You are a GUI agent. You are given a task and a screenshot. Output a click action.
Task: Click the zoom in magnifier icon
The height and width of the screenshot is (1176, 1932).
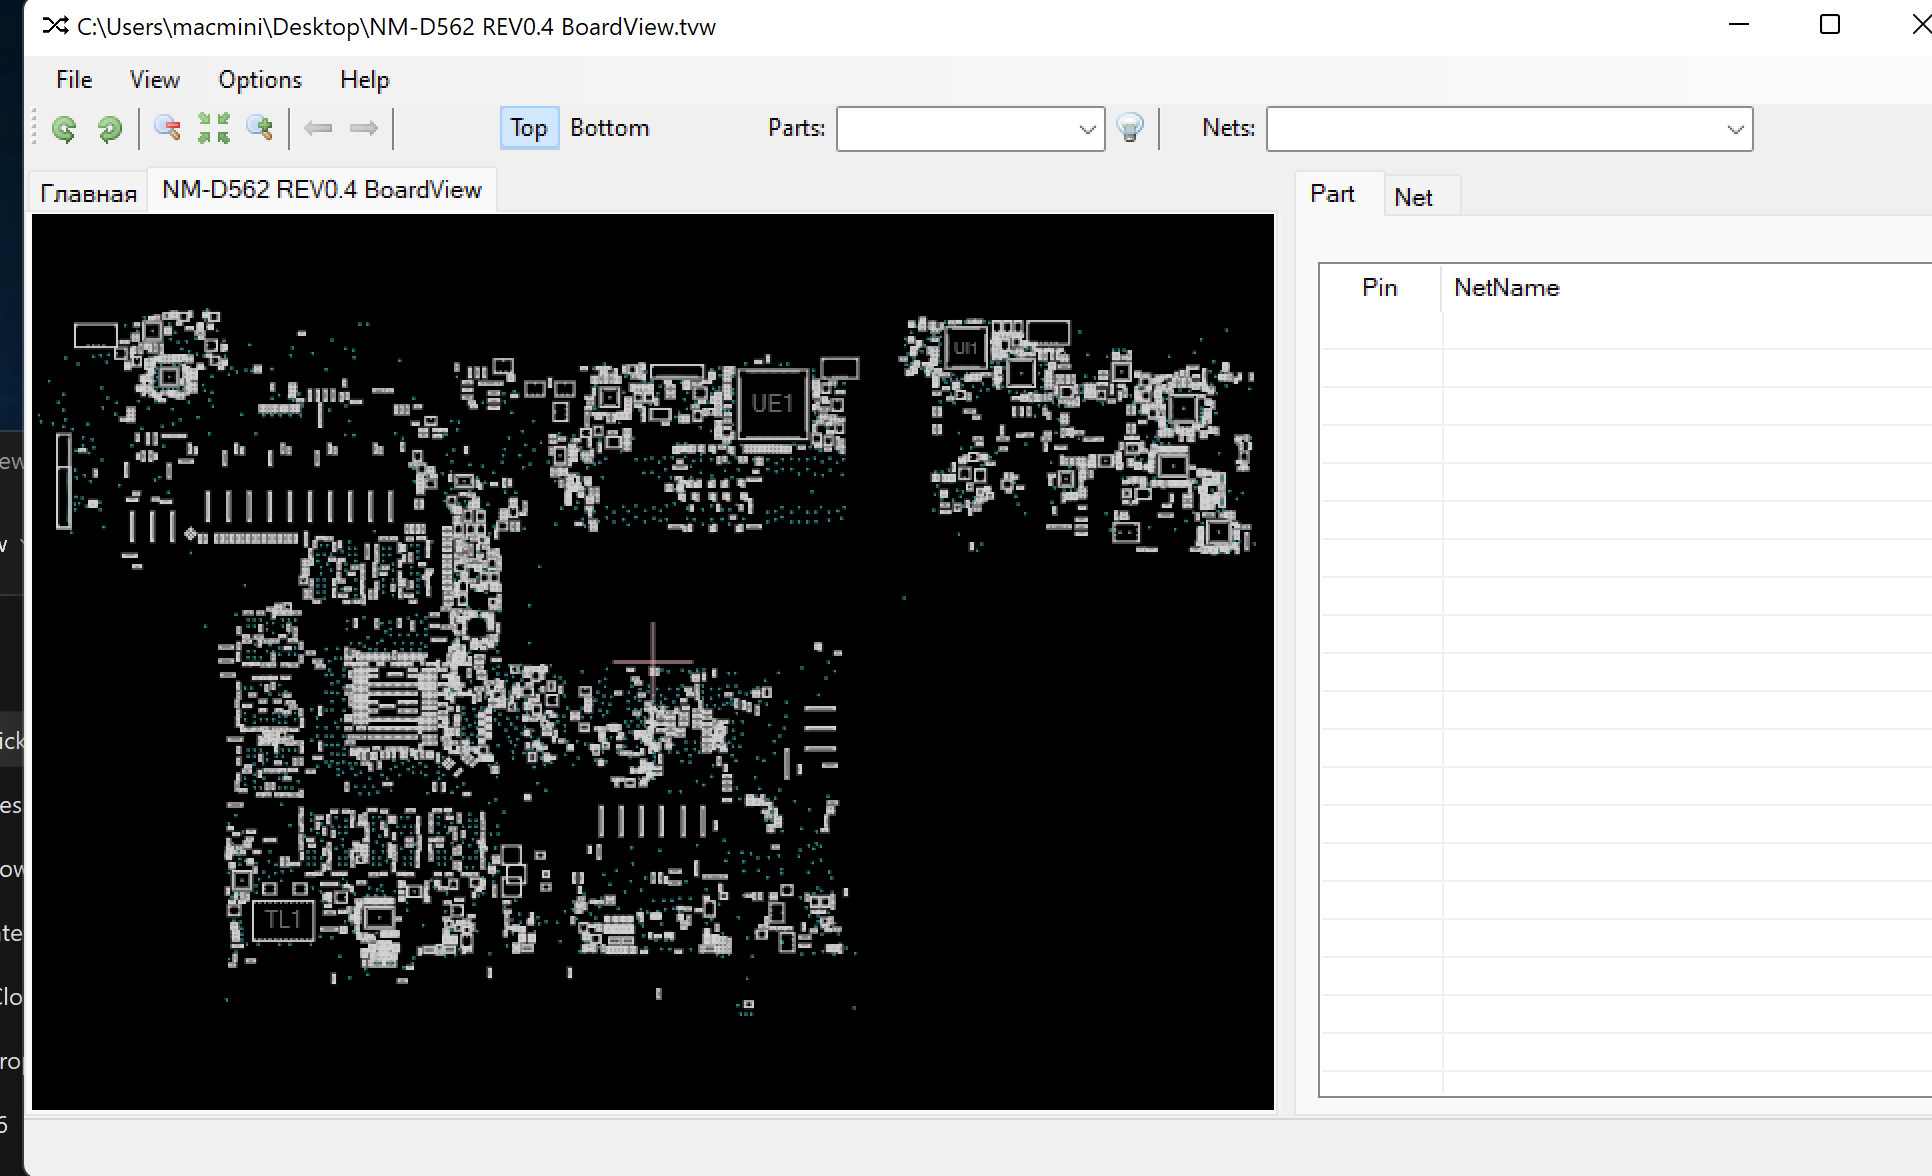point(262,128)
